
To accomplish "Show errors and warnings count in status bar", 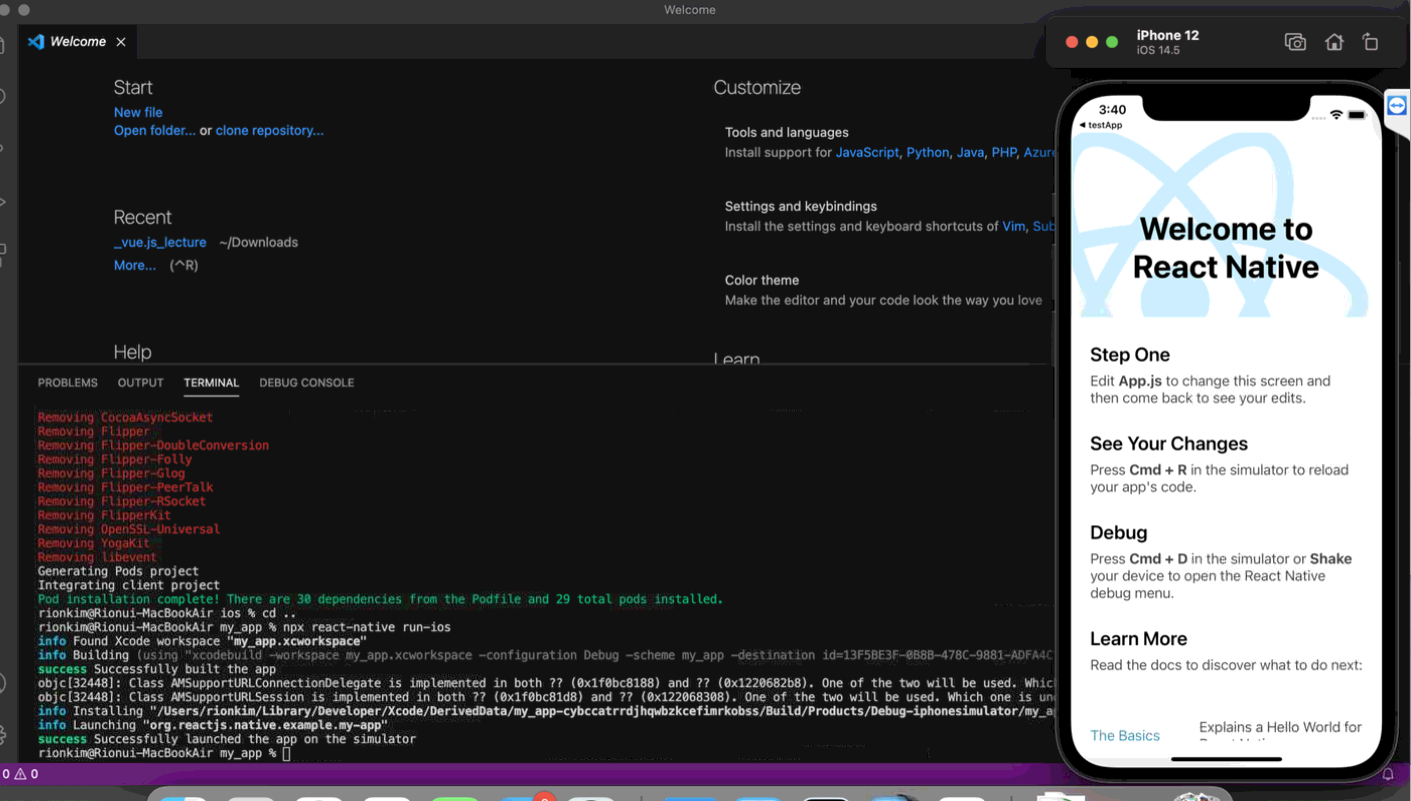I will coord(20,774).
